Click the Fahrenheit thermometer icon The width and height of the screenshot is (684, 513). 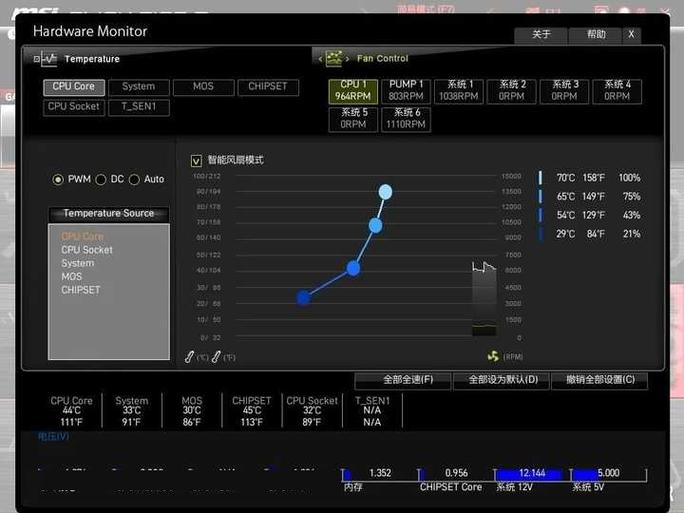pos(216,357)
